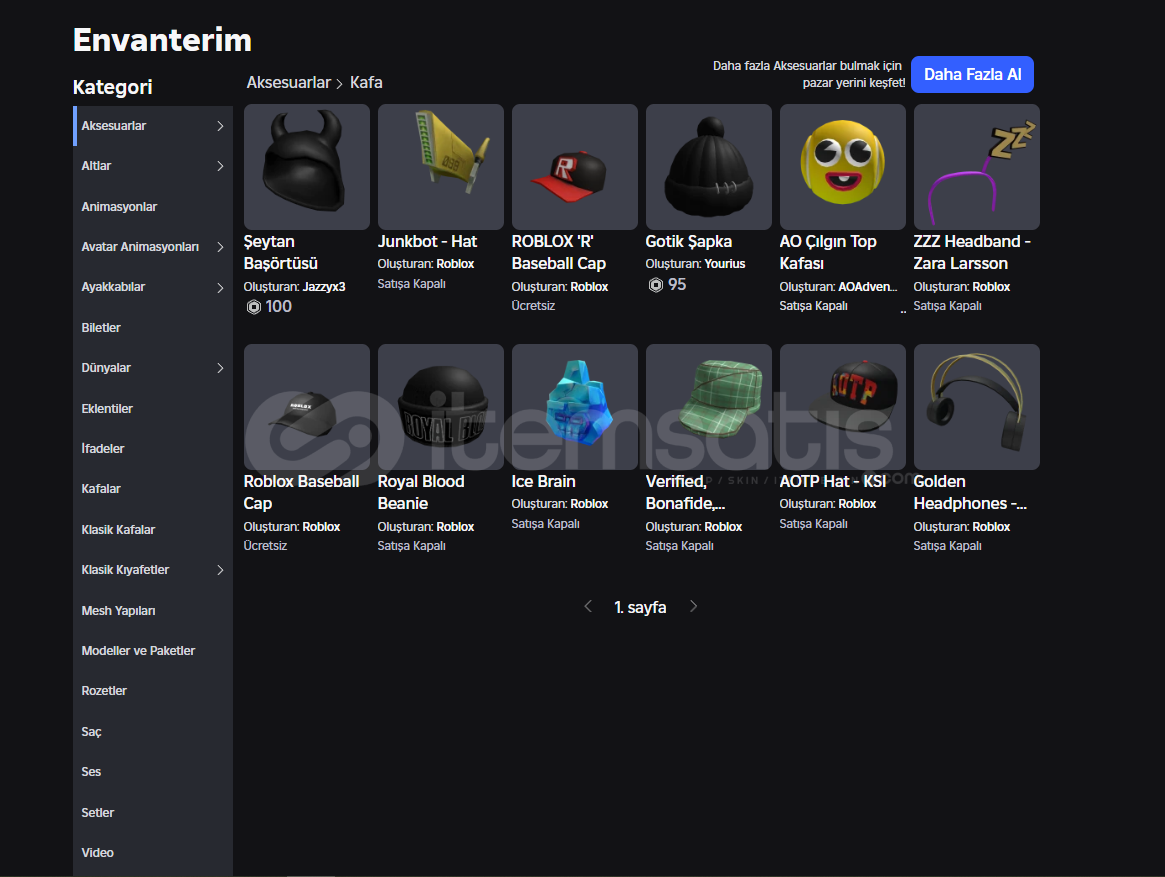Open the Saç category
The height and width of the screenshot is (877, 1165).
click(x=153, y=732)
